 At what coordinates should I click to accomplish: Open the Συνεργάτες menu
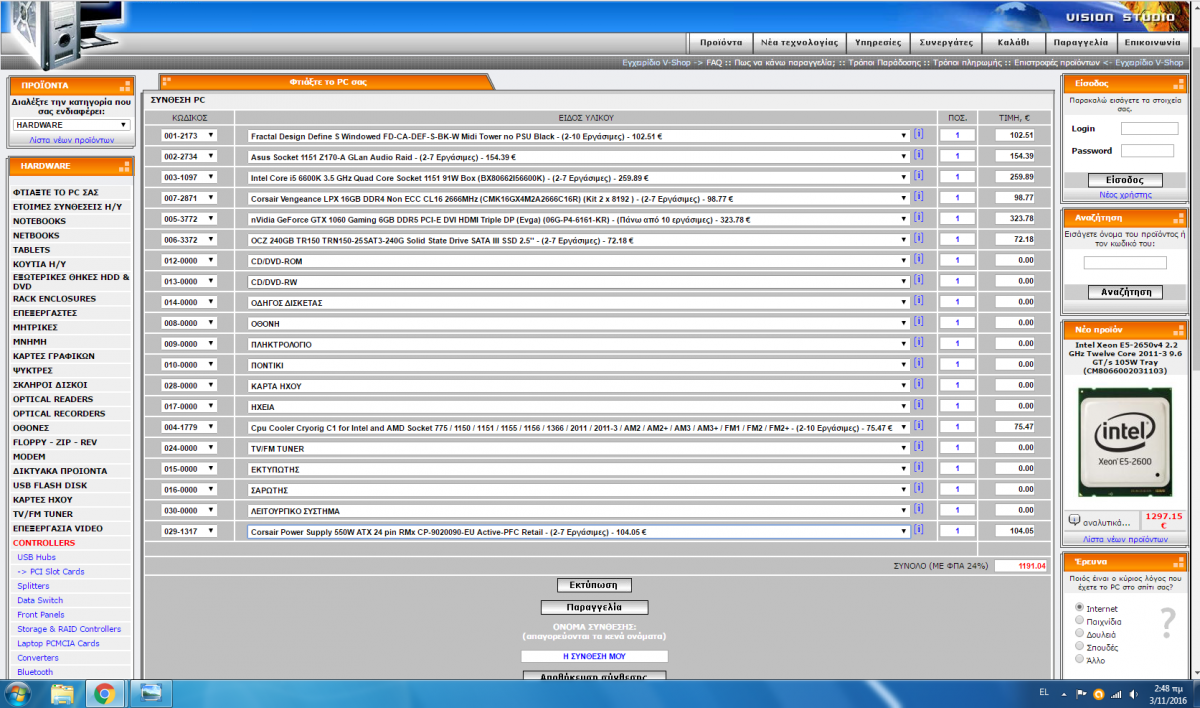(946, 43)
